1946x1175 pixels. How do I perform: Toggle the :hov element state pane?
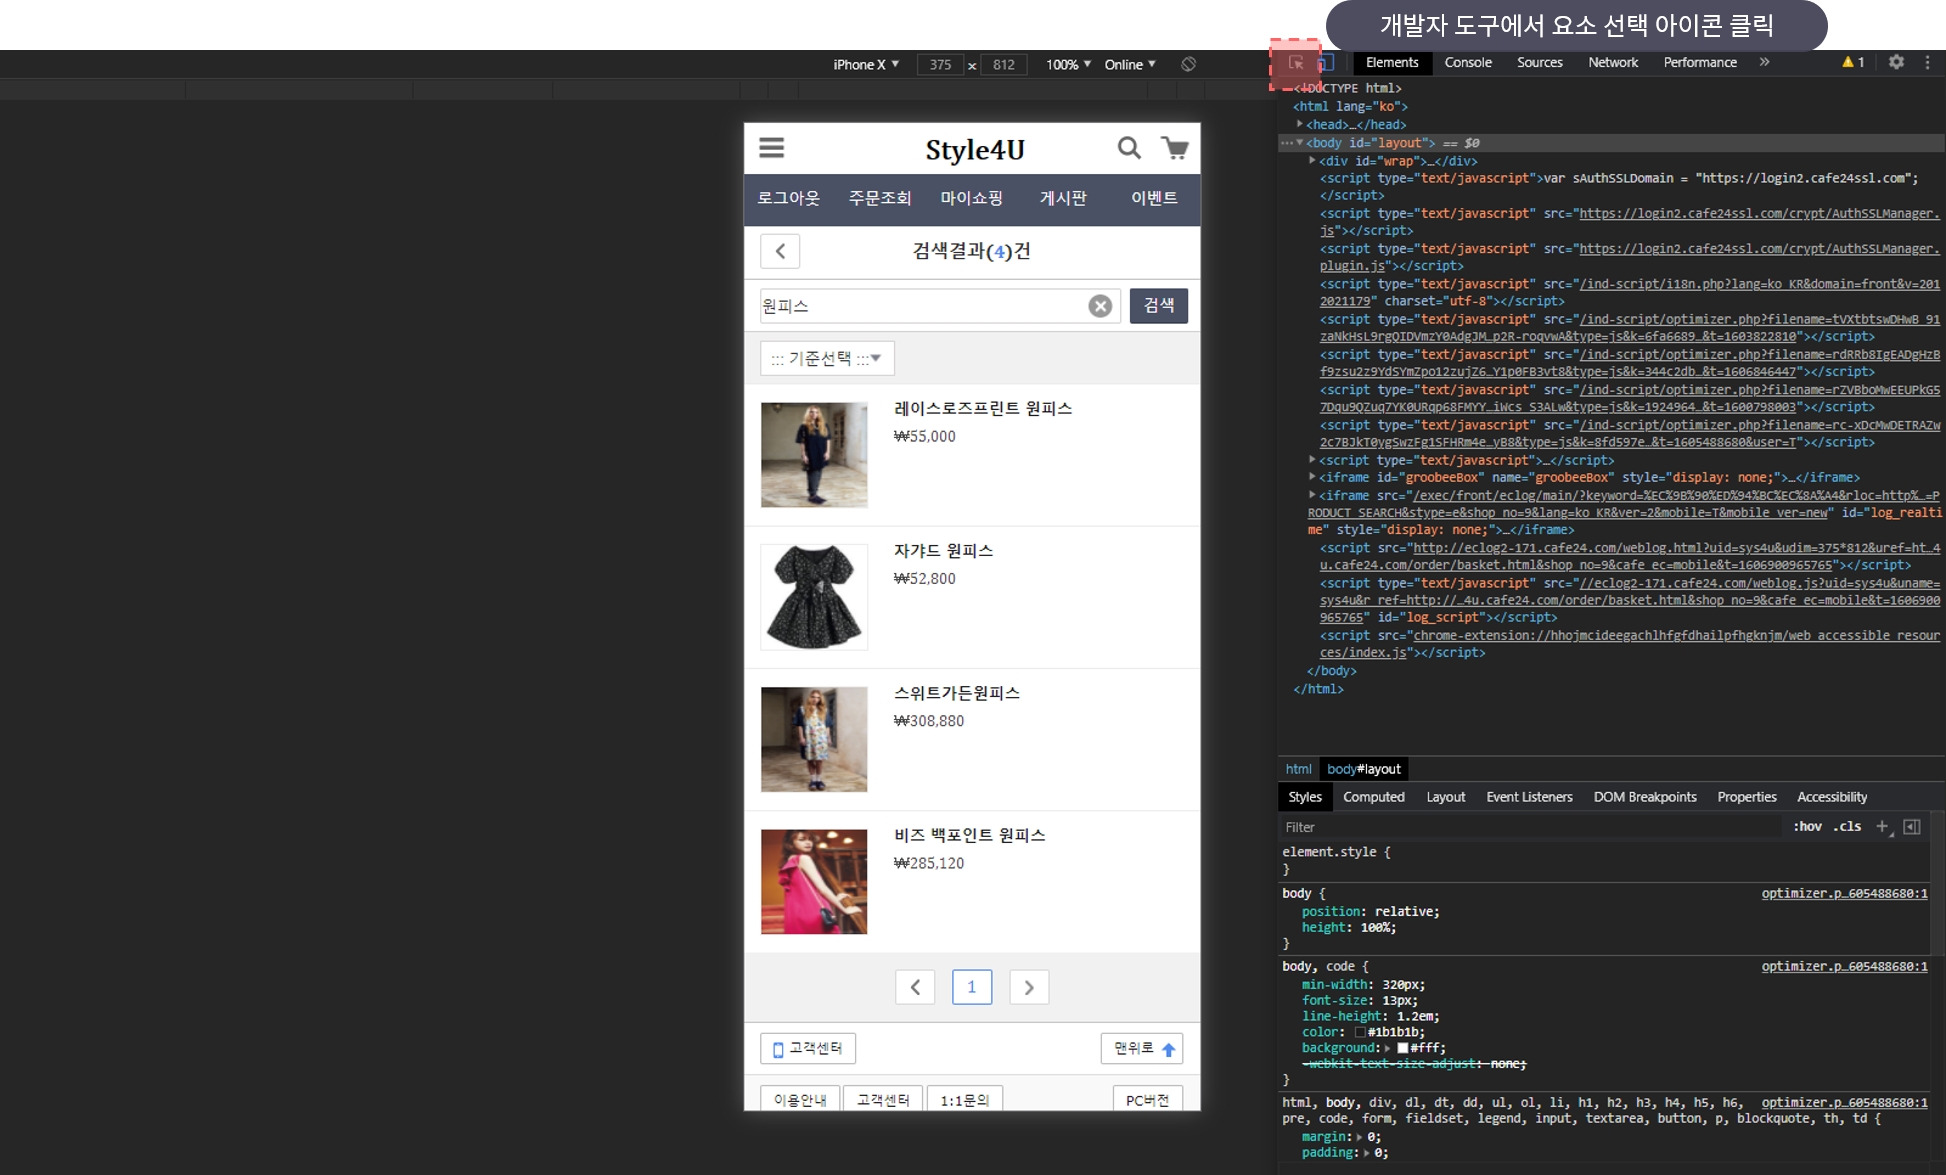coord(1807,826)
